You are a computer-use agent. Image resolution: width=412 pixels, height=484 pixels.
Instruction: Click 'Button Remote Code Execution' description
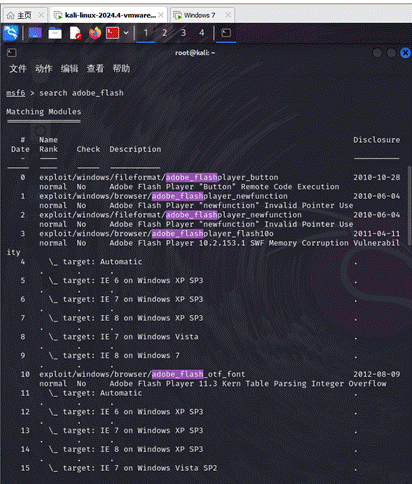click(224, 187)
